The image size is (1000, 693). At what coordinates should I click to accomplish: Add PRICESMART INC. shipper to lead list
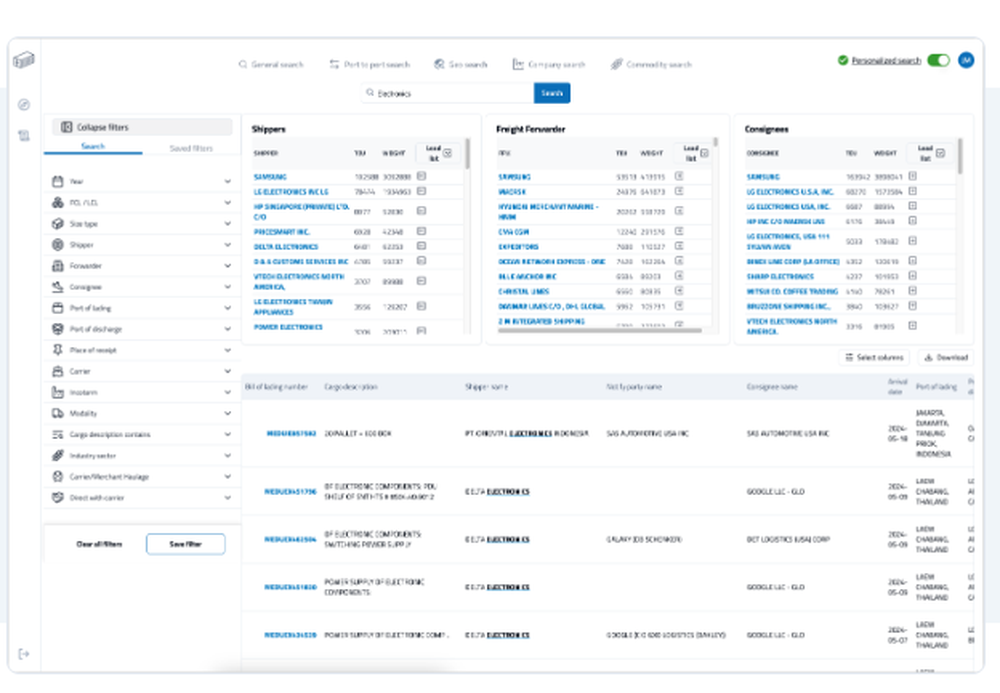point(422,231)
